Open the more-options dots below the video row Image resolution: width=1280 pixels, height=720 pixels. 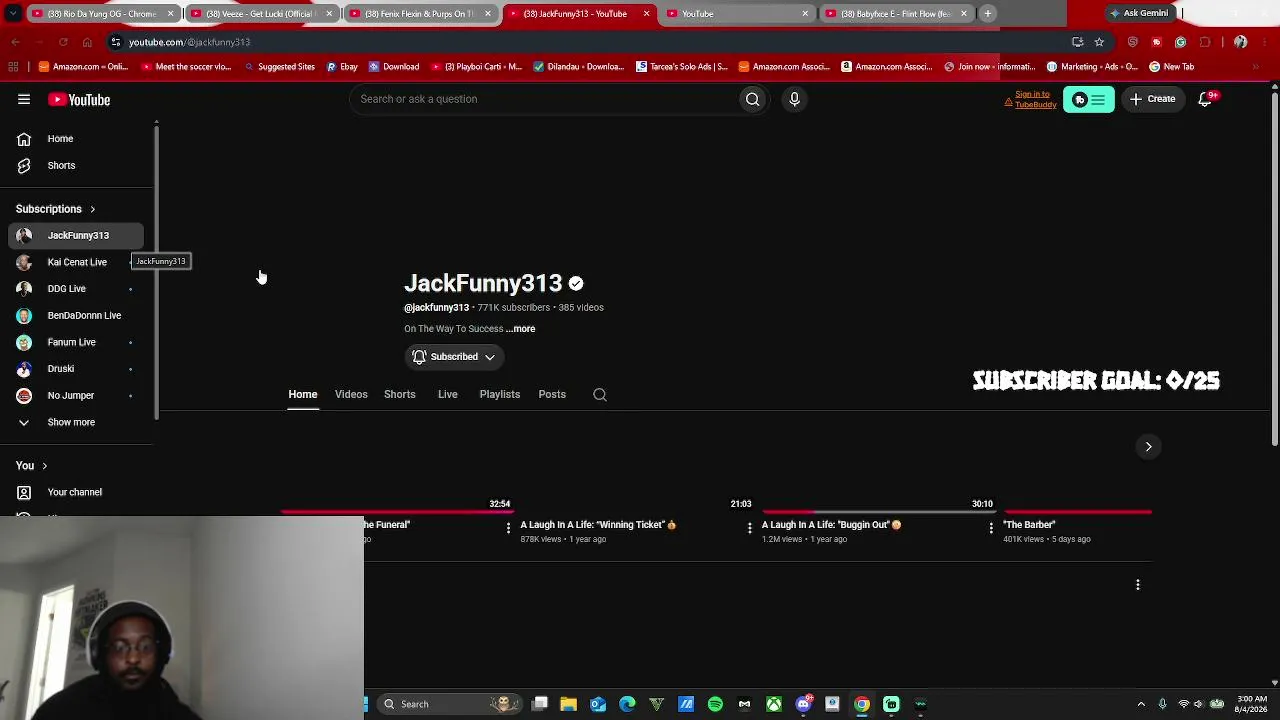[x=1137, y=584]
